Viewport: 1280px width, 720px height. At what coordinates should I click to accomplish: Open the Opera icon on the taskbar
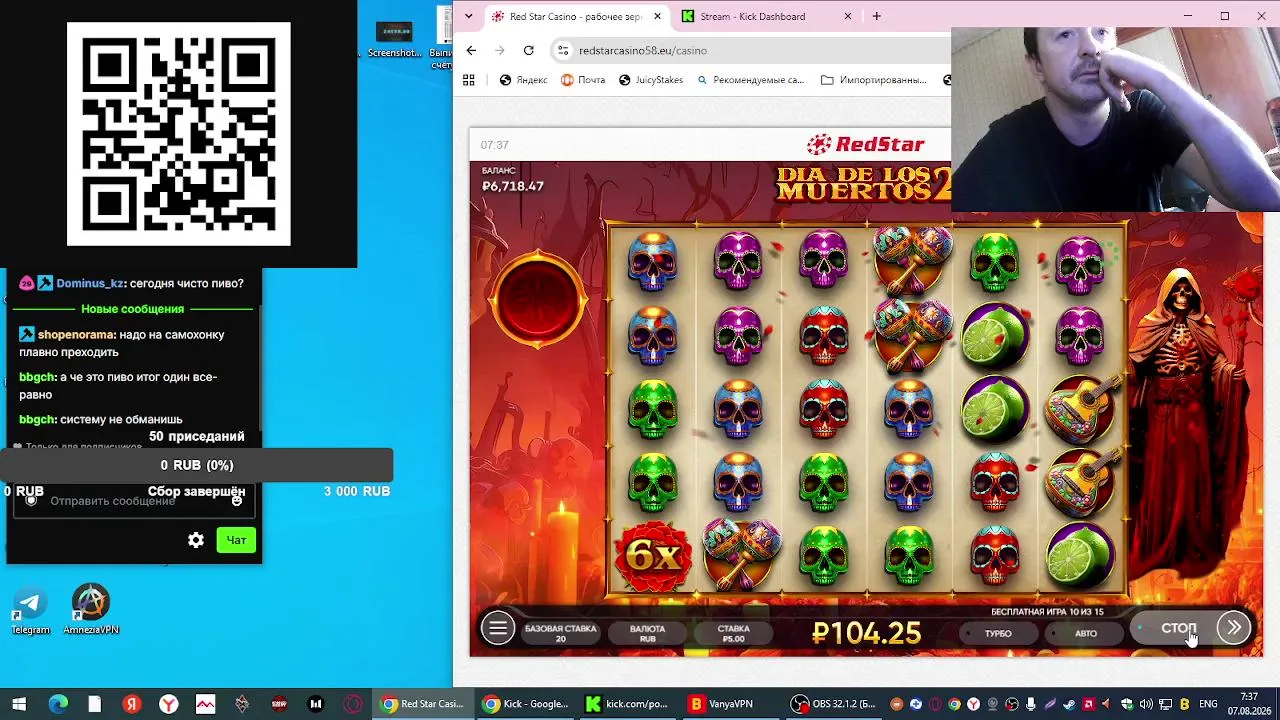[x=353, y=704]
